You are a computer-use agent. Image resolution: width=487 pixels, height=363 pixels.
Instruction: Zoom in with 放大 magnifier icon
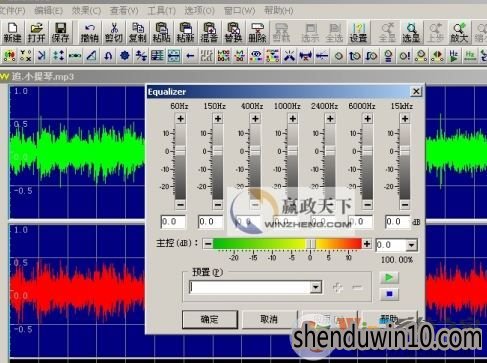pyautogui.click(x=459, y=32)
